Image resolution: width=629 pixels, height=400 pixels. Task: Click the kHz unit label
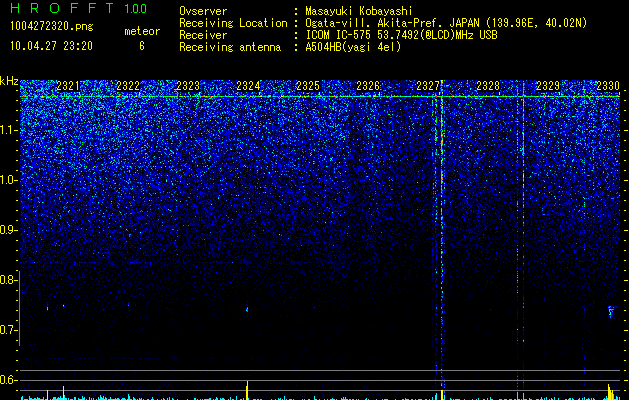click(9, 81)
